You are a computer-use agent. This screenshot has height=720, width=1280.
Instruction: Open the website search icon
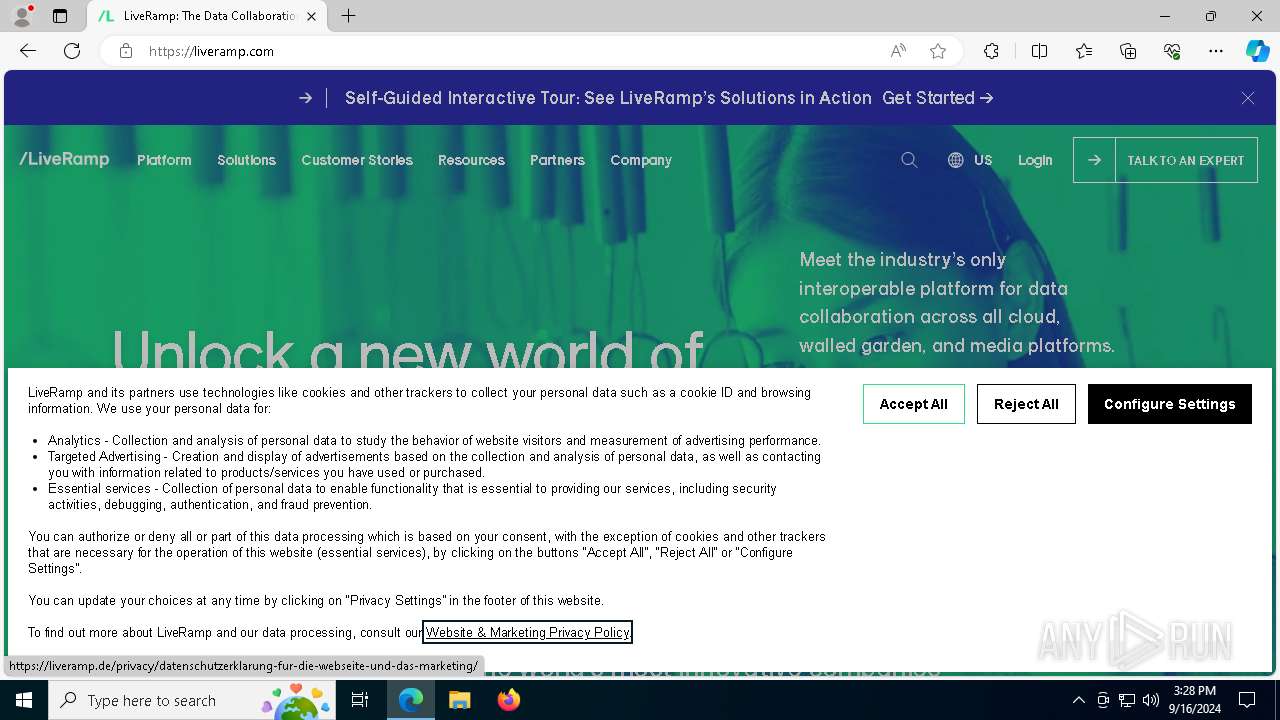point(909,160)
